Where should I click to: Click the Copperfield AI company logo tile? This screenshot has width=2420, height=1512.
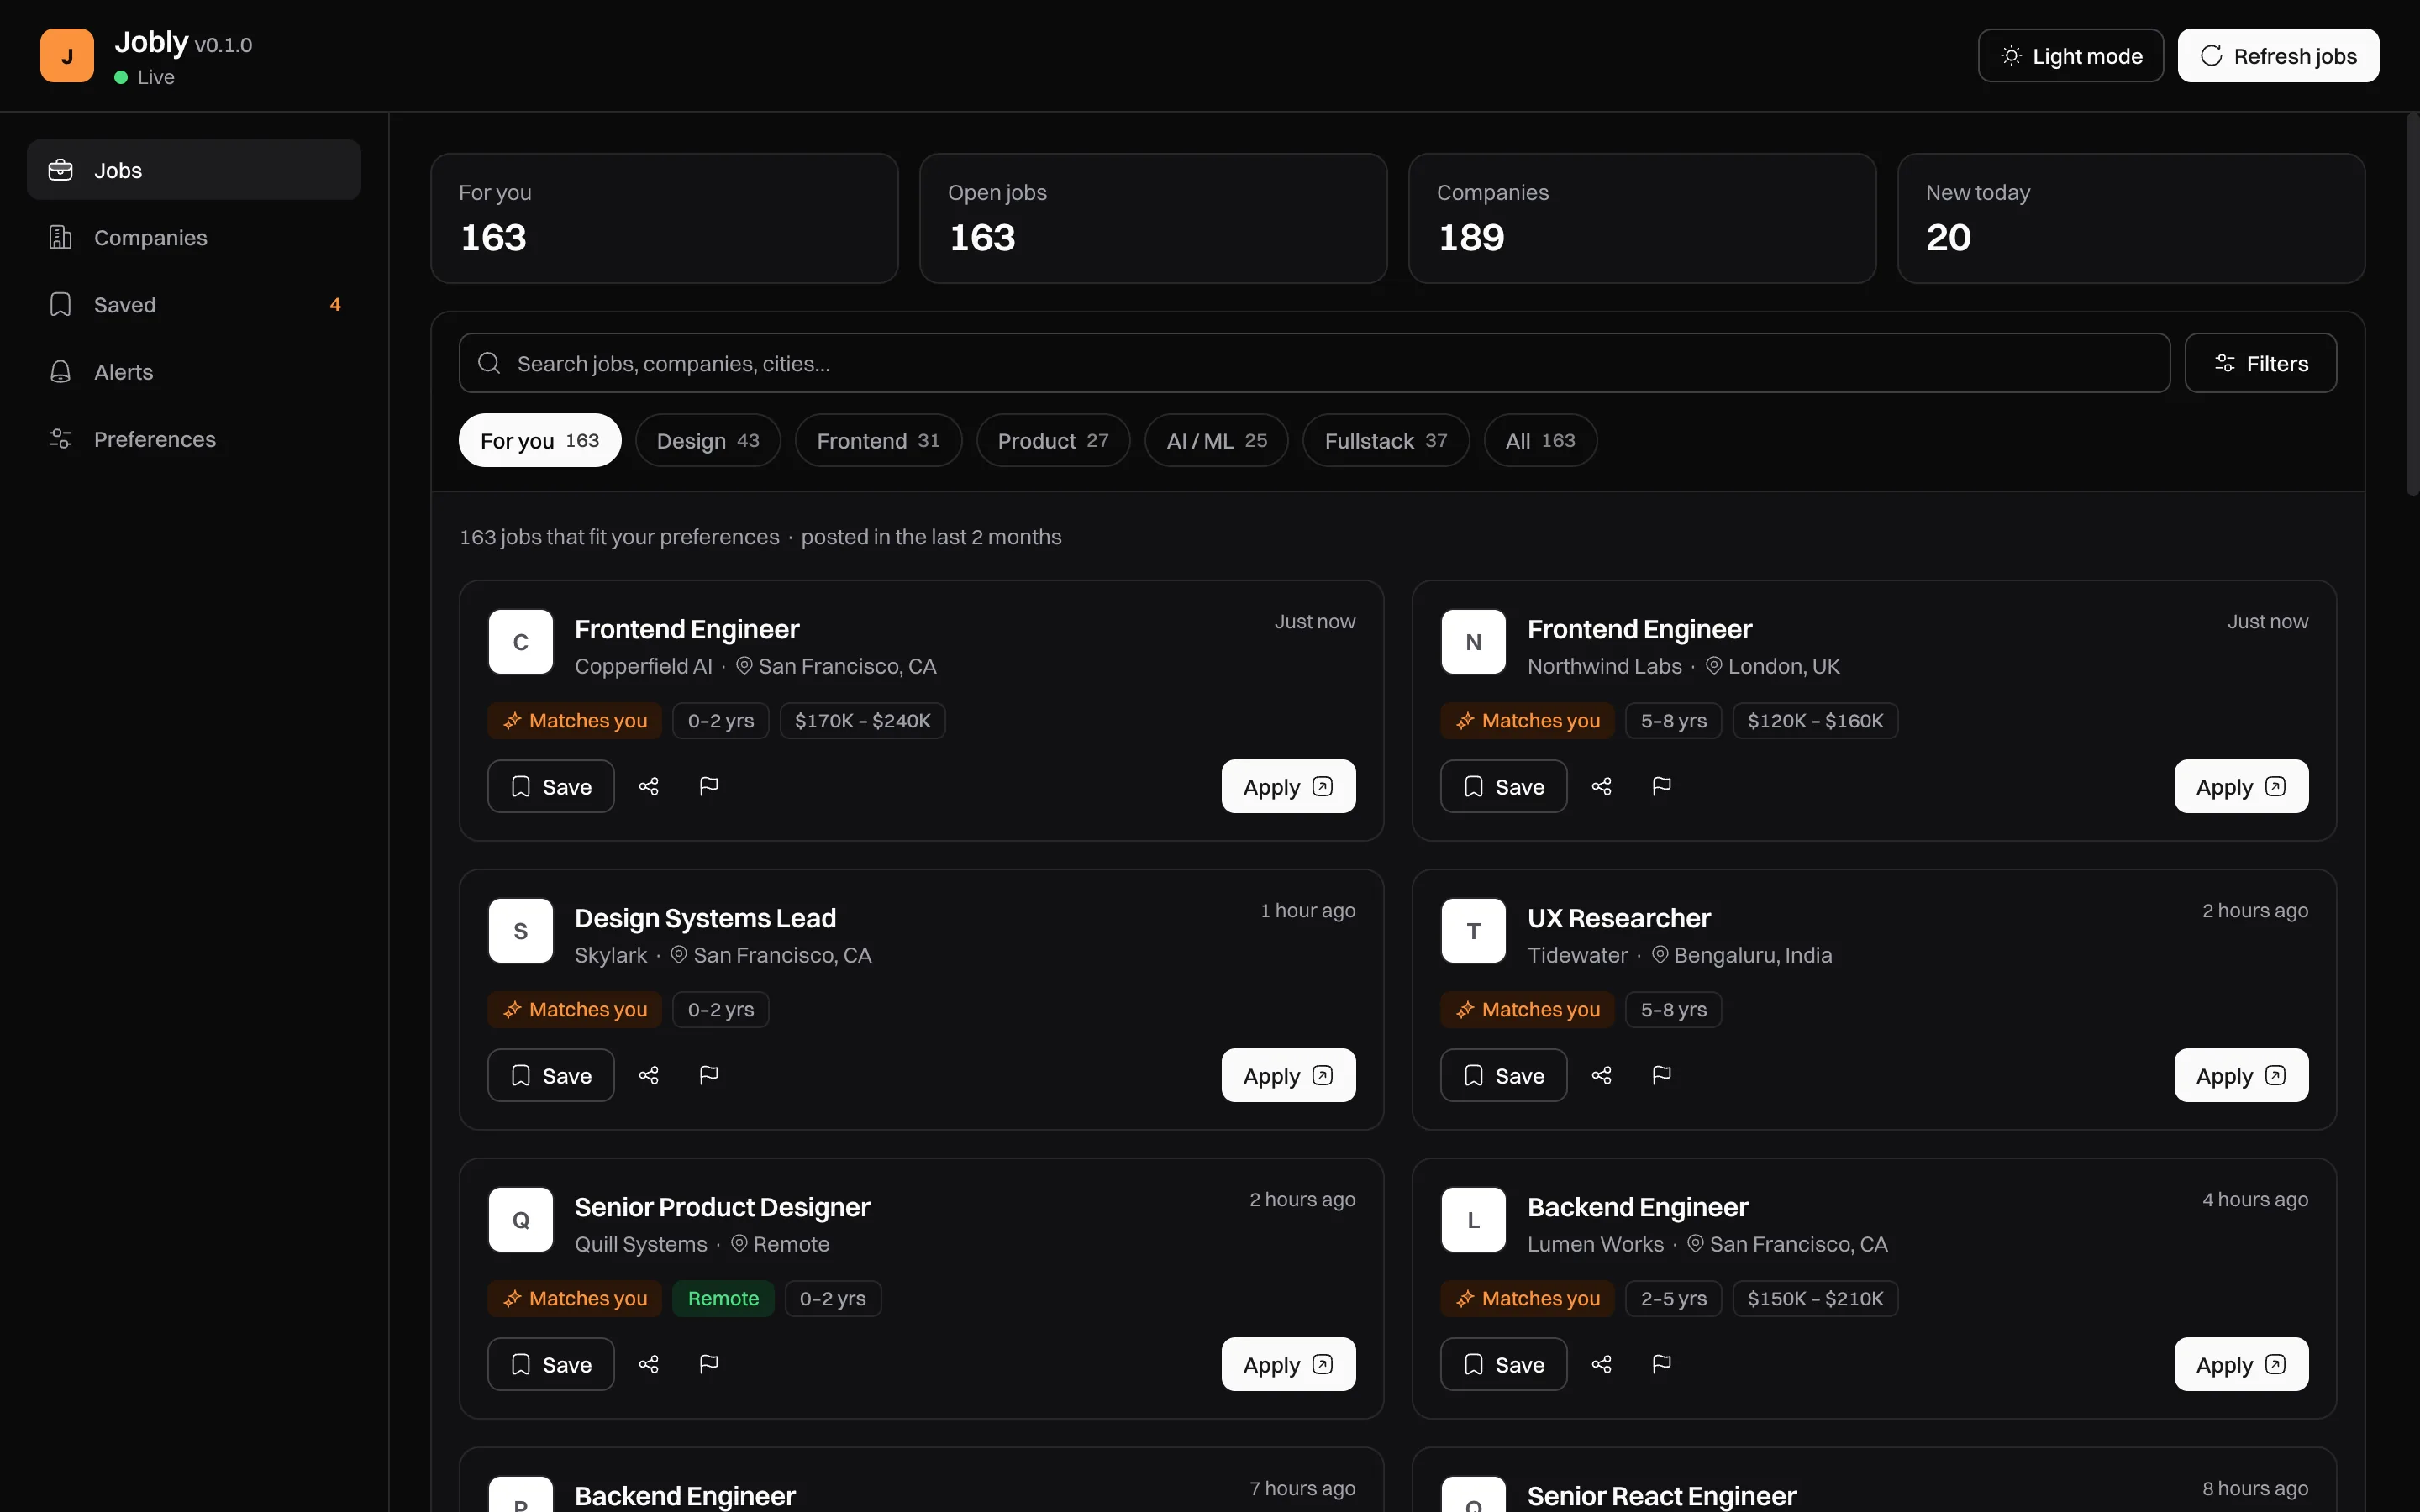(x=521, y=642)
